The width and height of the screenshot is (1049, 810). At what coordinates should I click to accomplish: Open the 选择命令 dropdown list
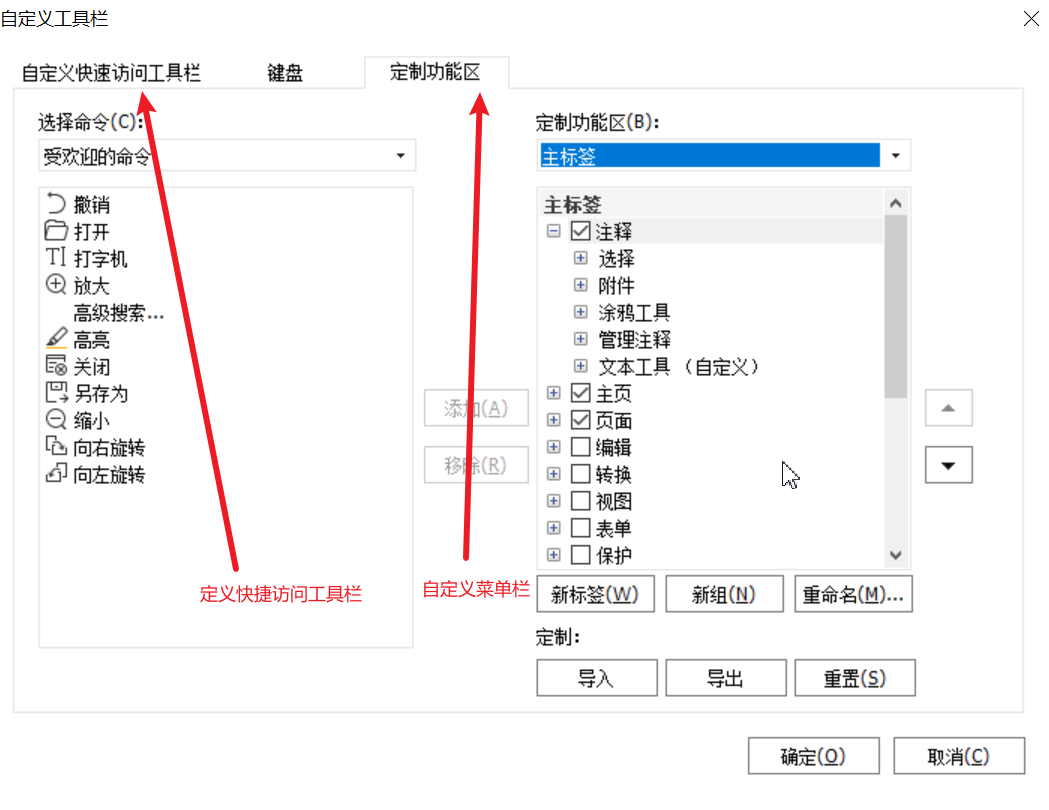pyautogui.click(x=400, y=156)
